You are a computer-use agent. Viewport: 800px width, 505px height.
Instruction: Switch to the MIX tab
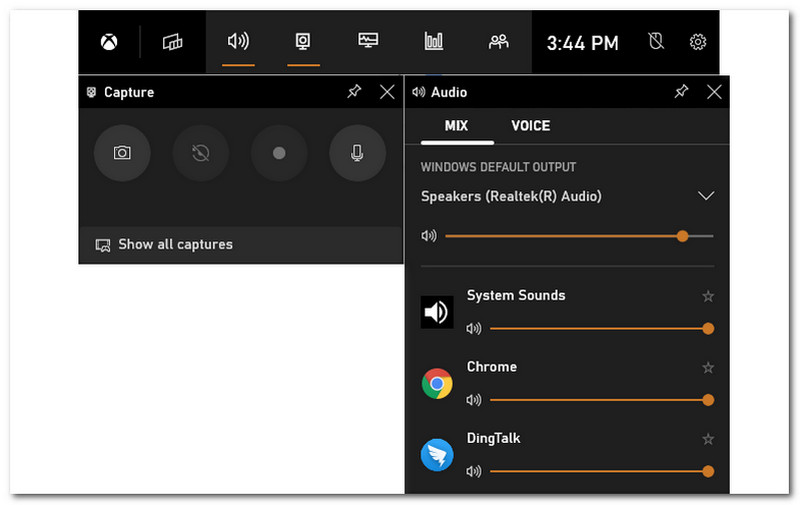pos(457,126)
